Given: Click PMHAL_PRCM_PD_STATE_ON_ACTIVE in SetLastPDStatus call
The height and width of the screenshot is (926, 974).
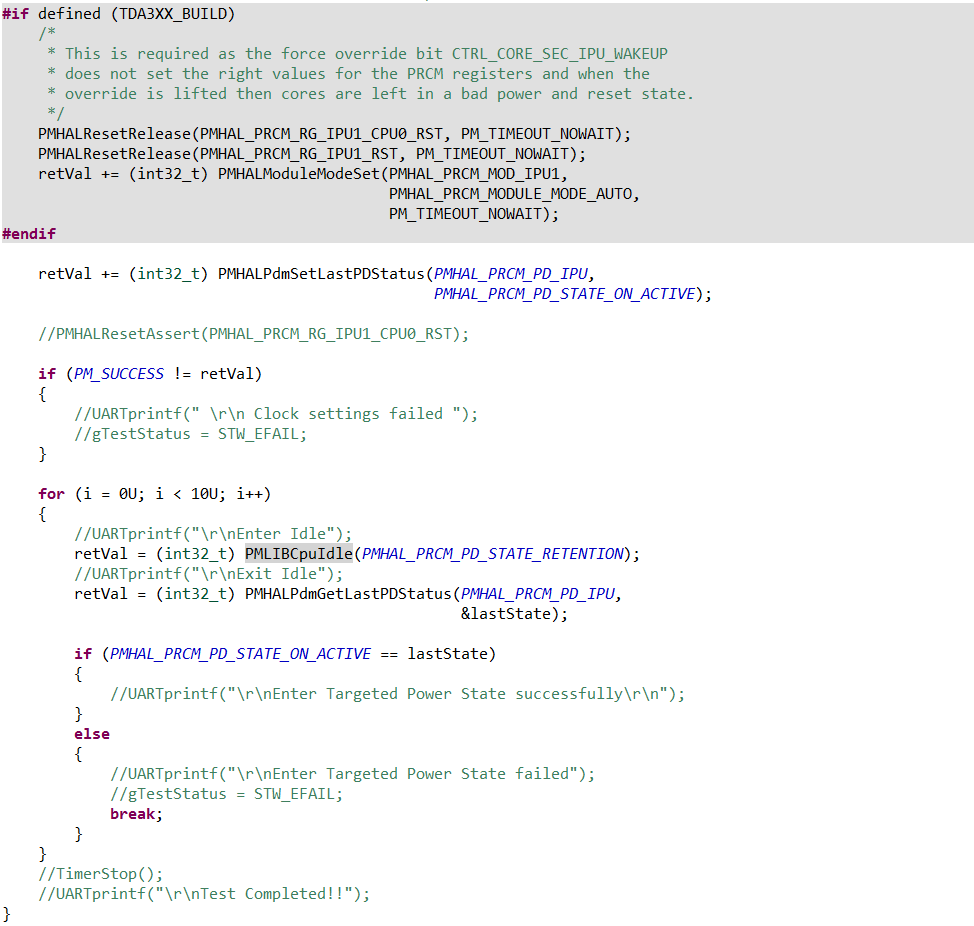Looking at the screenshot, I should pos(564,294).
